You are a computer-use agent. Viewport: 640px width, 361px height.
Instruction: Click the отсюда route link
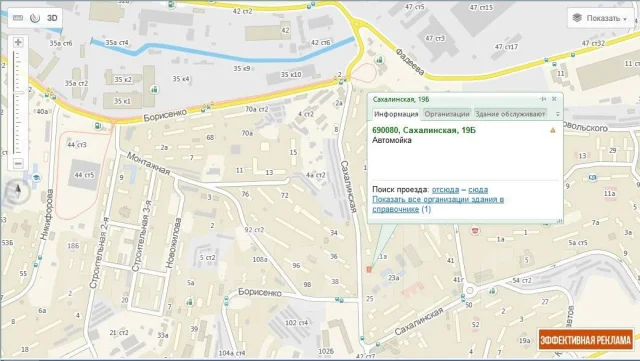(445, 189)
